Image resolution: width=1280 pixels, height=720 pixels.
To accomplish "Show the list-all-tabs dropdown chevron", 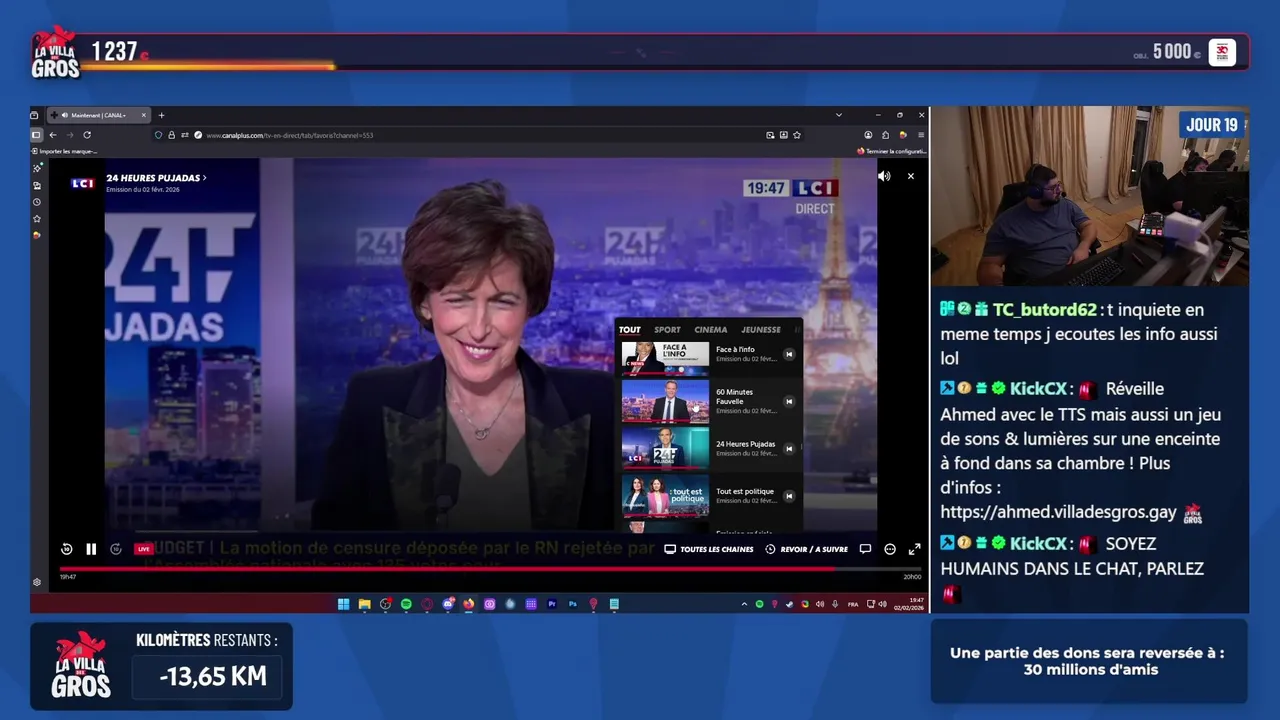I will coord(839,115).
